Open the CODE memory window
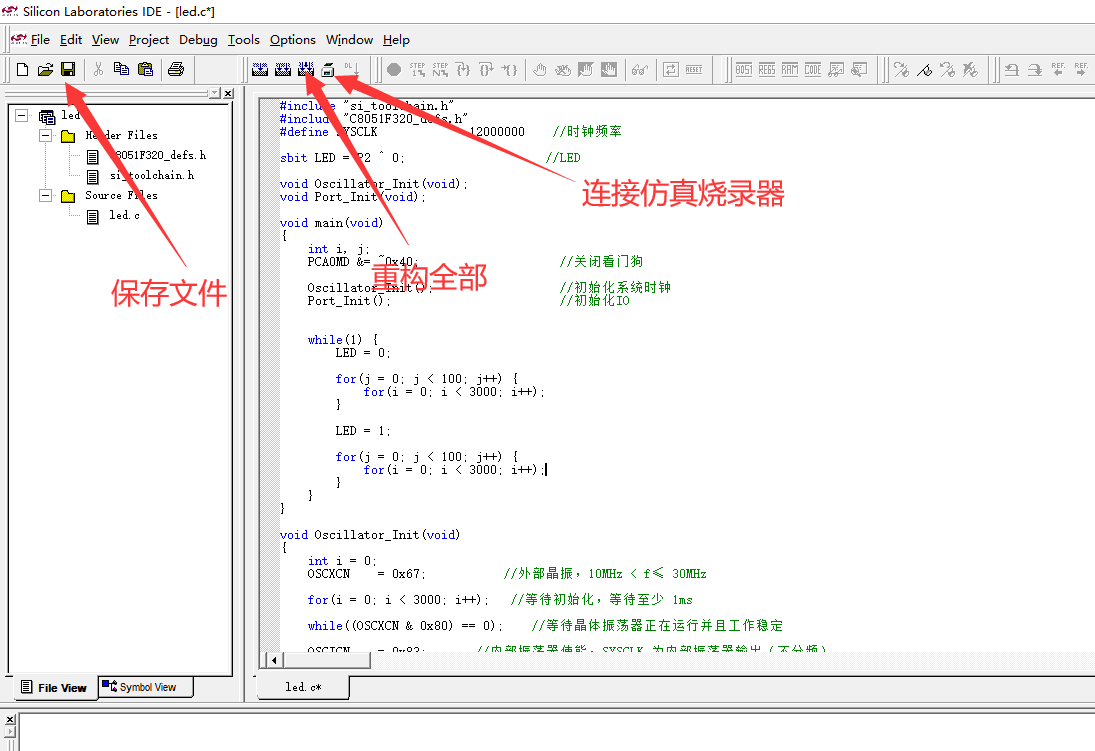The image size is (1095, 751). pyautogui.click(x=812, y=69)
